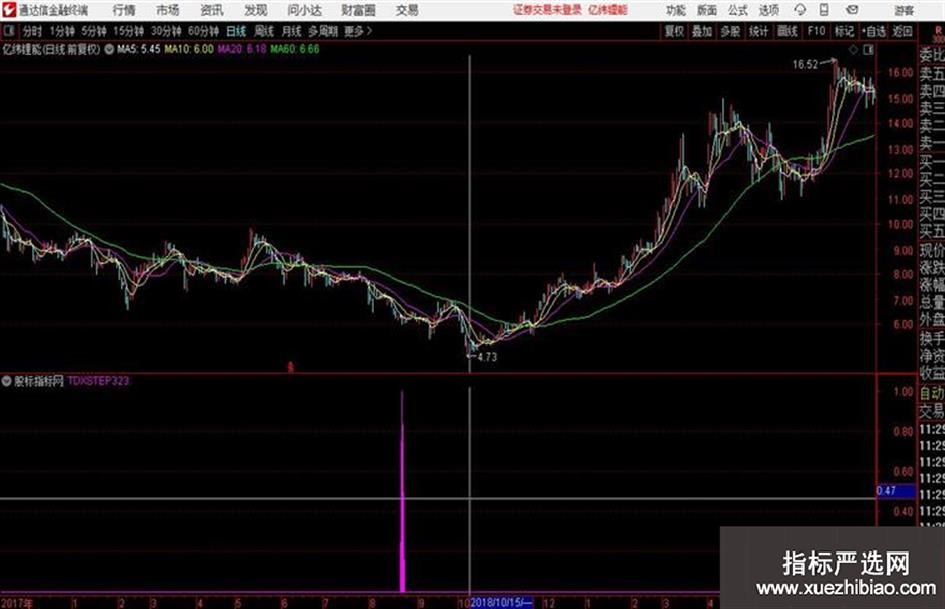Select the 周线 weekly period tab
Viewport: 945px width, 609px height.
tap(264, 31)
